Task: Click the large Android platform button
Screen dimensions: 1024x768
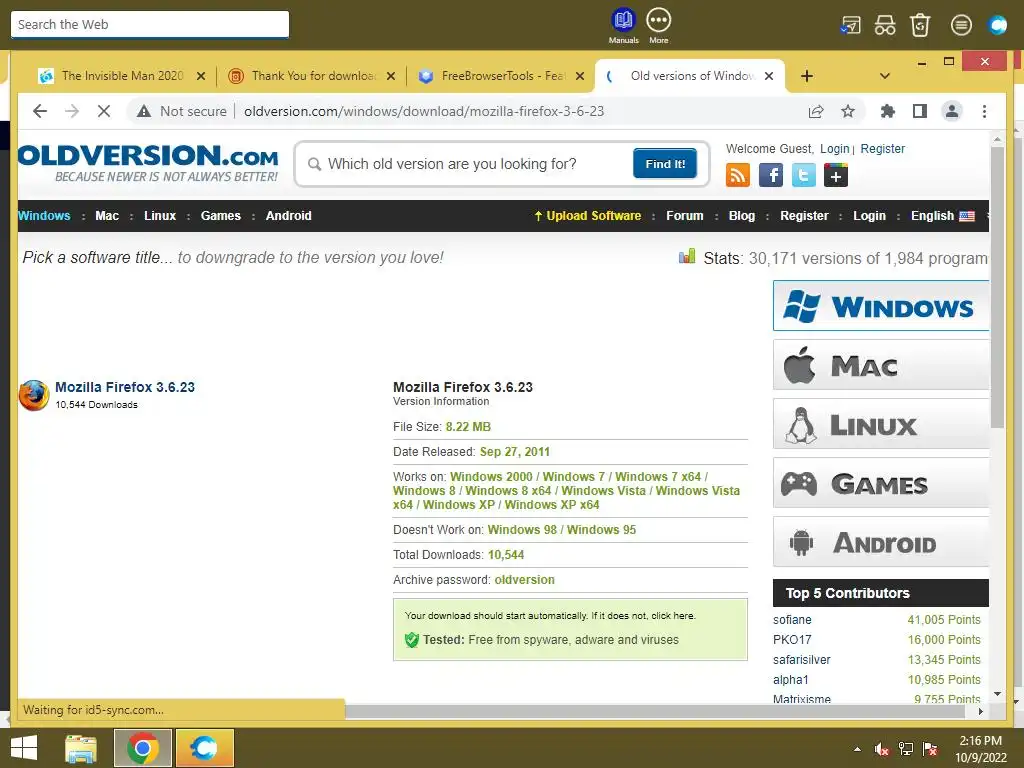Action: click(881, 542)
